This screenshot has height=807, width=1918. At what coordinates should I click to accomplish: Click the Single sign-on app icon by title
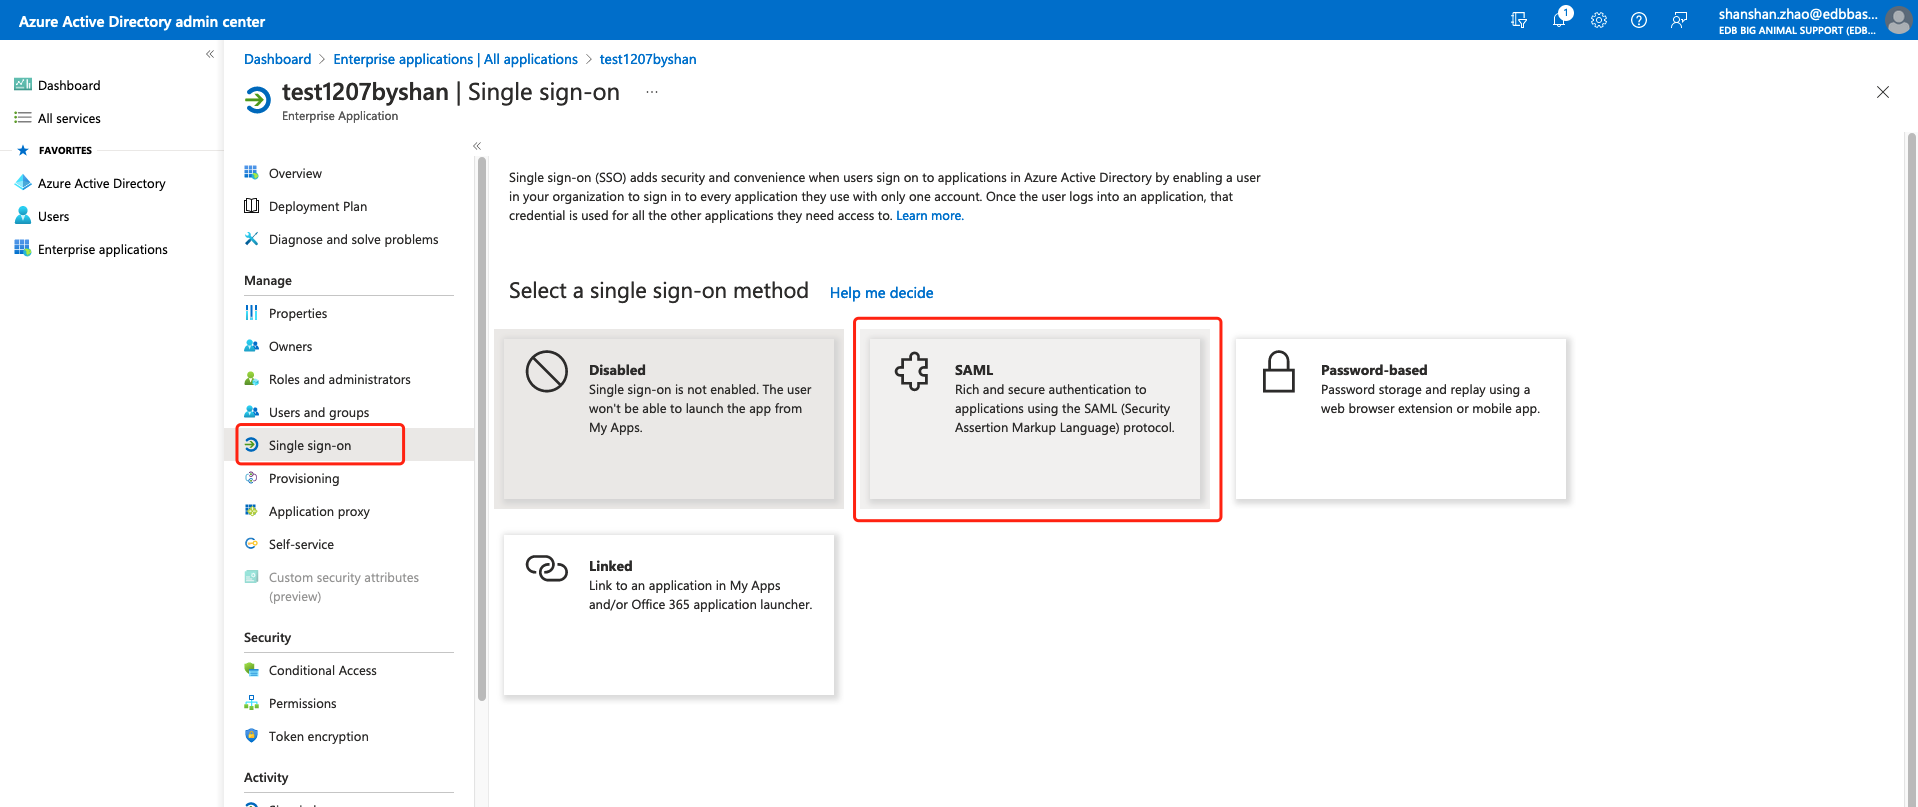(x=258, y=99)
